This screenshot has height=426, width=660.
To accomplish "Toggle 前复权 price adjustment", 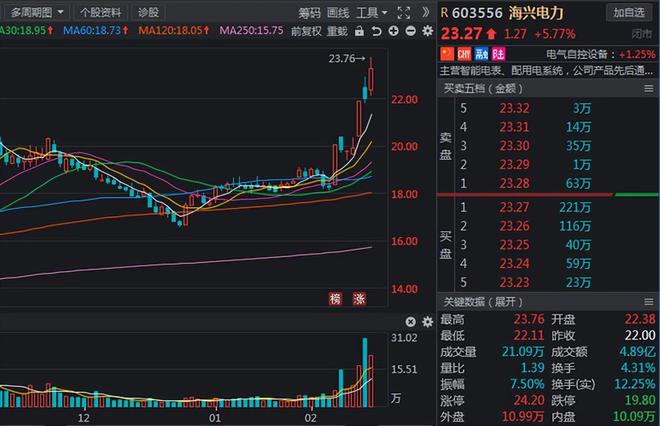I will (x=305, y=31).
